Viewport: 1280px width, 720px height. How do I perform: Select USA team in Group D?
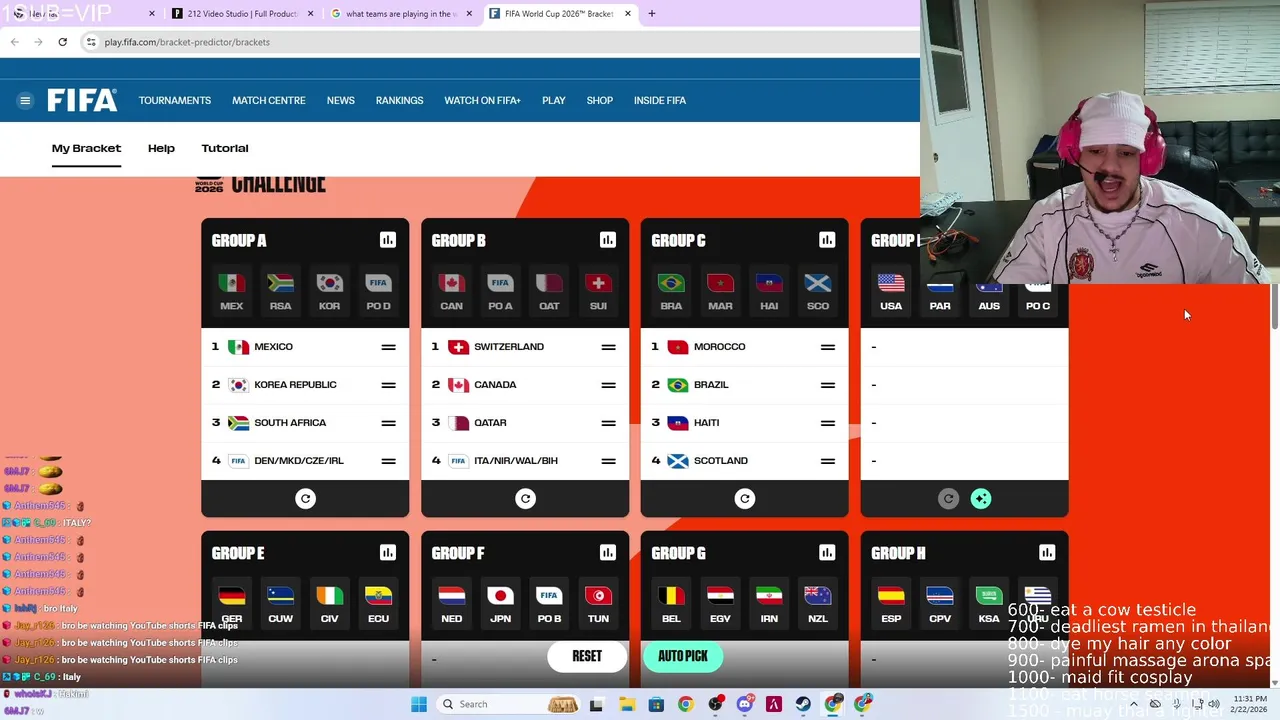coord(891,292)
